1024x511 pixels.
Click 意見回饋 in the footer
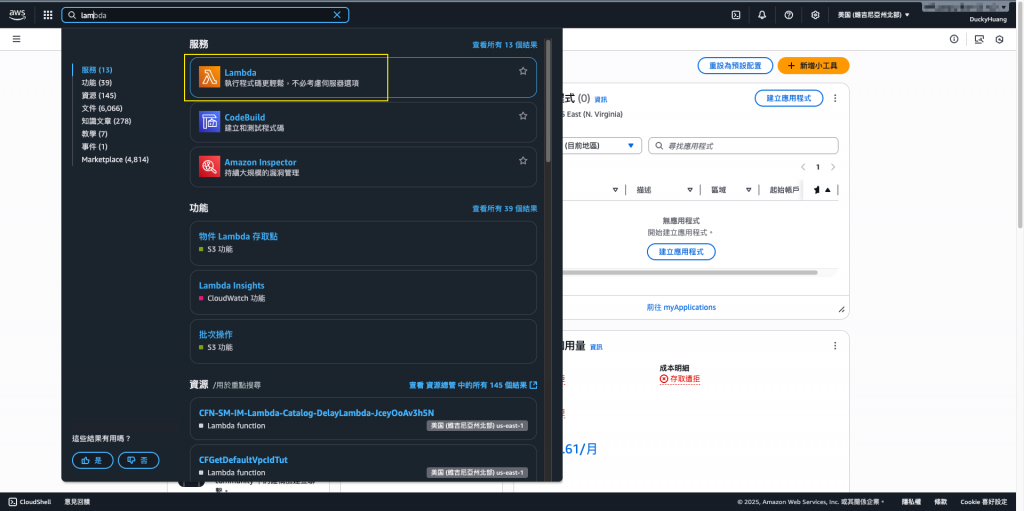tap(77, 502)
